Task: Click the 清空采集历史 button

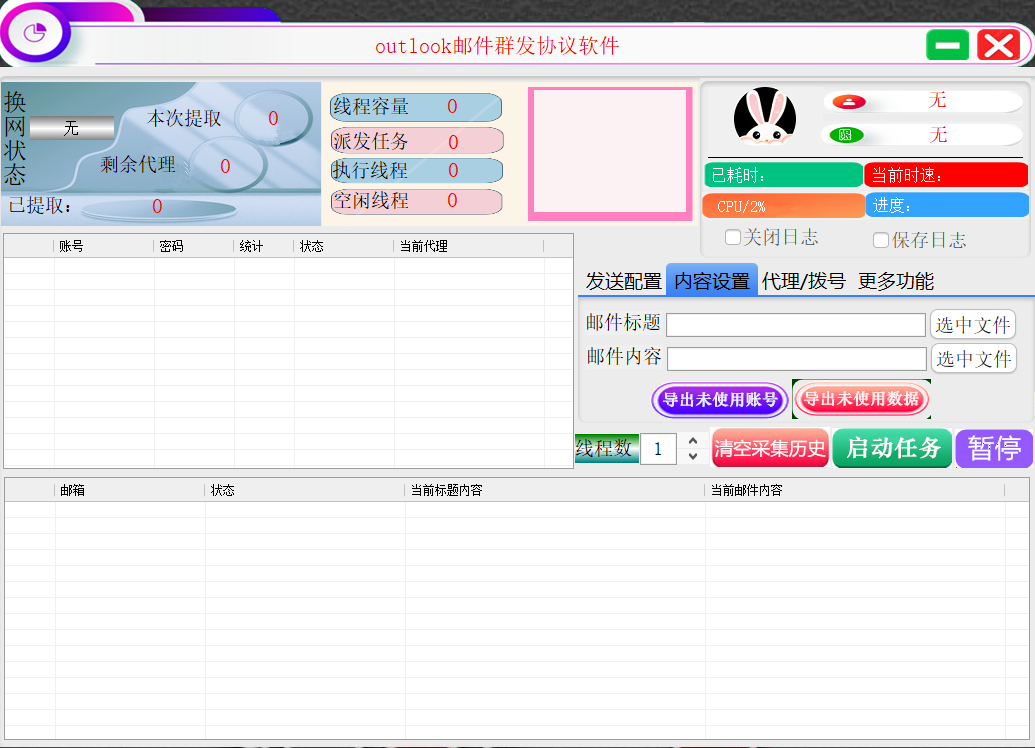Action: (x=770, y=449)
